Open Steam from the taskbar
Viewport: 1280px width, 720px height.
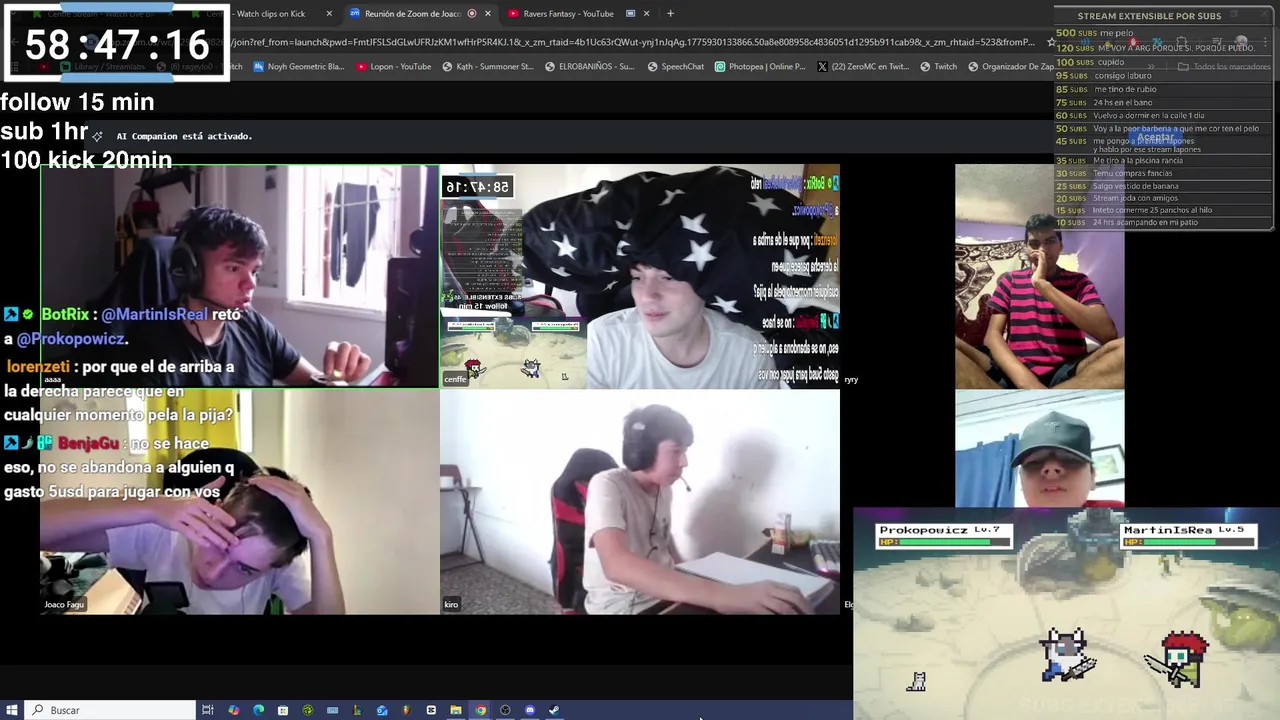click(554, 710)
